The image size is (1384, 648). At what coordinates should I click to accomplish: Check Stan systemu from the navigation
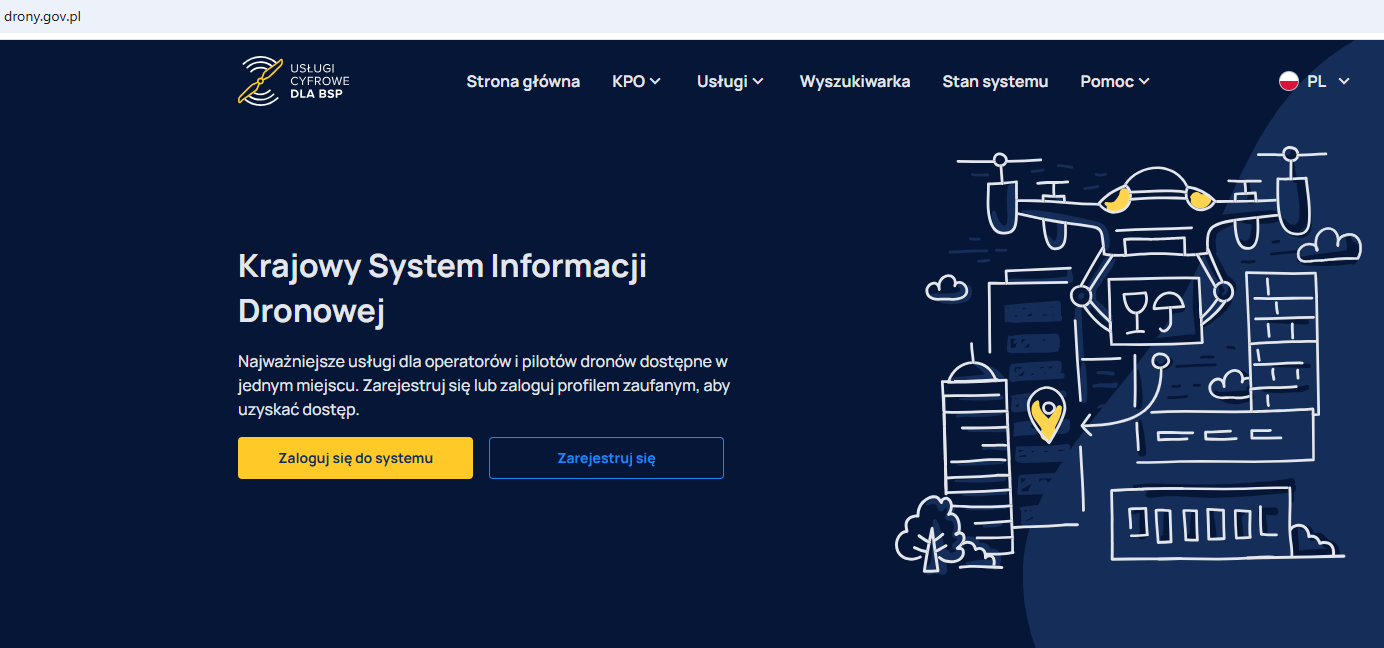coord(995,81)
